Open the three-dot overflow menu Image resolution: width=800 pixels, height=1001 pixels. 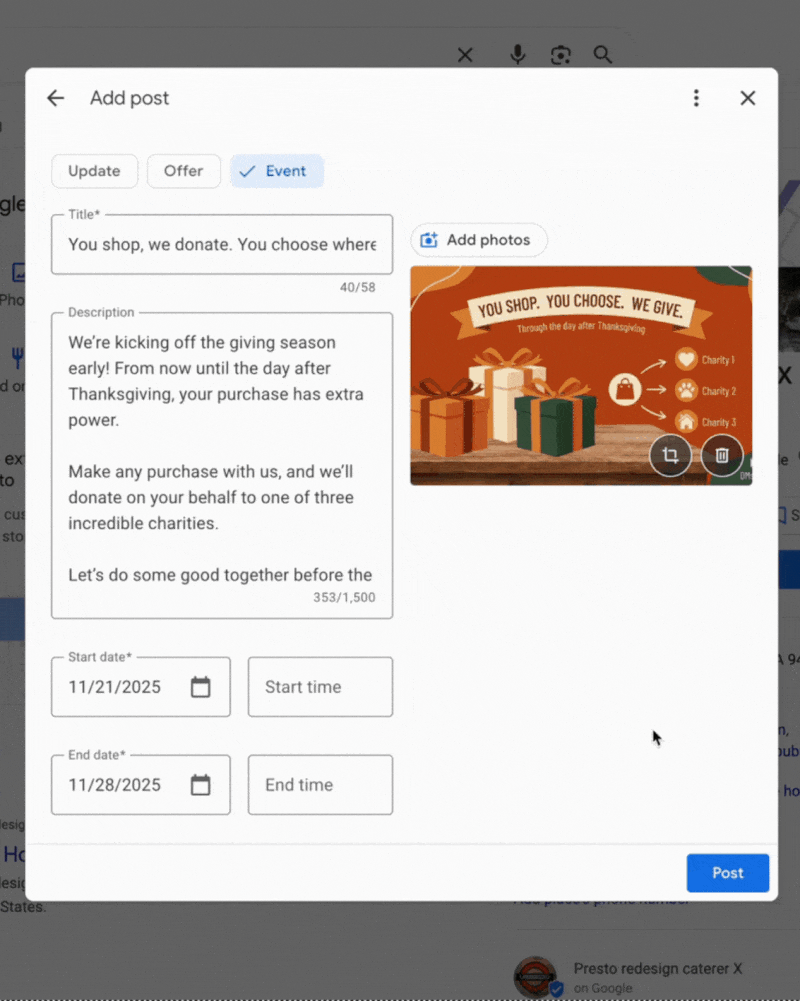(696, 98)
